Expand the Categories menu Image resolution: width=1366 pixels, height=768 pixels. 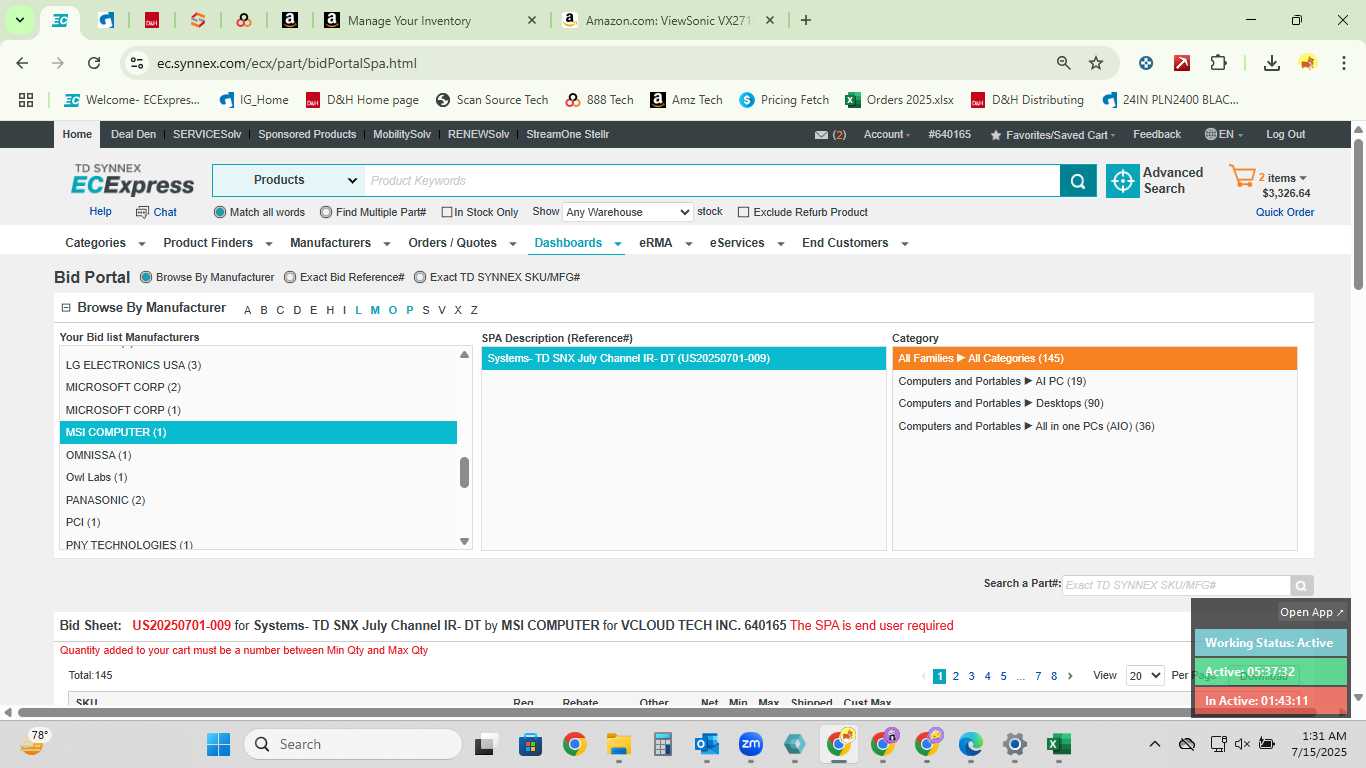pyautogui.click(x=105, y=243)
